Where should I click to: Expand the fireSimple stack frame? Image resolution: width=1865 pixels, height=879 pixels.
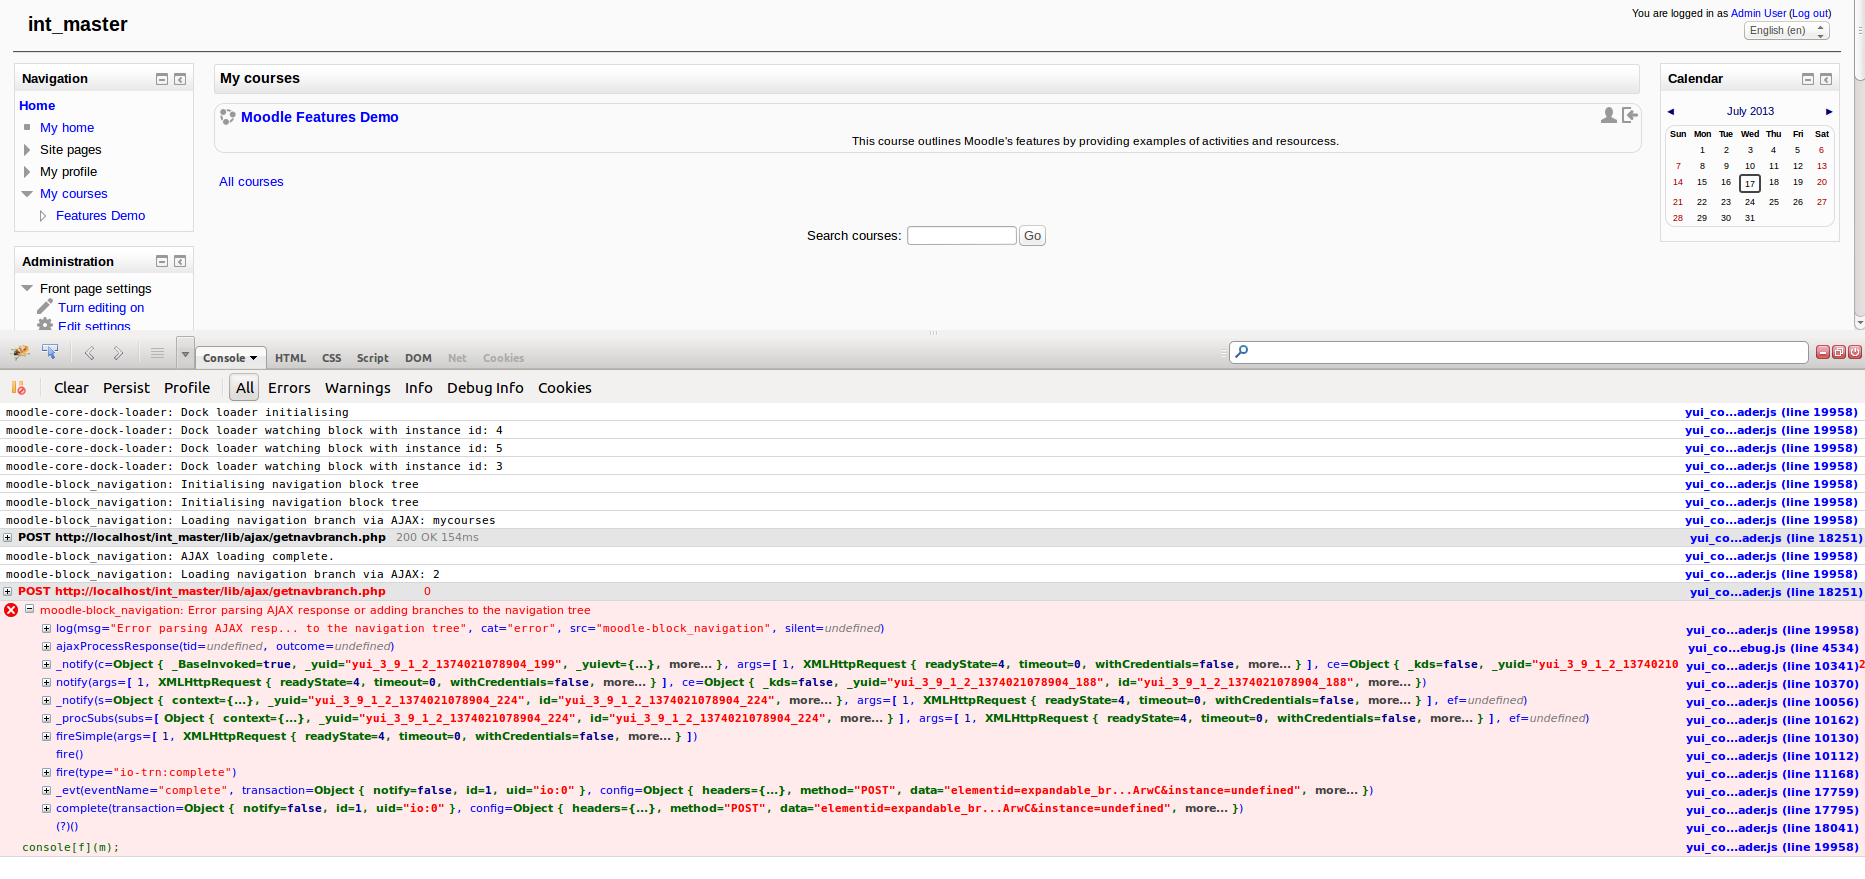click(46, 737)
